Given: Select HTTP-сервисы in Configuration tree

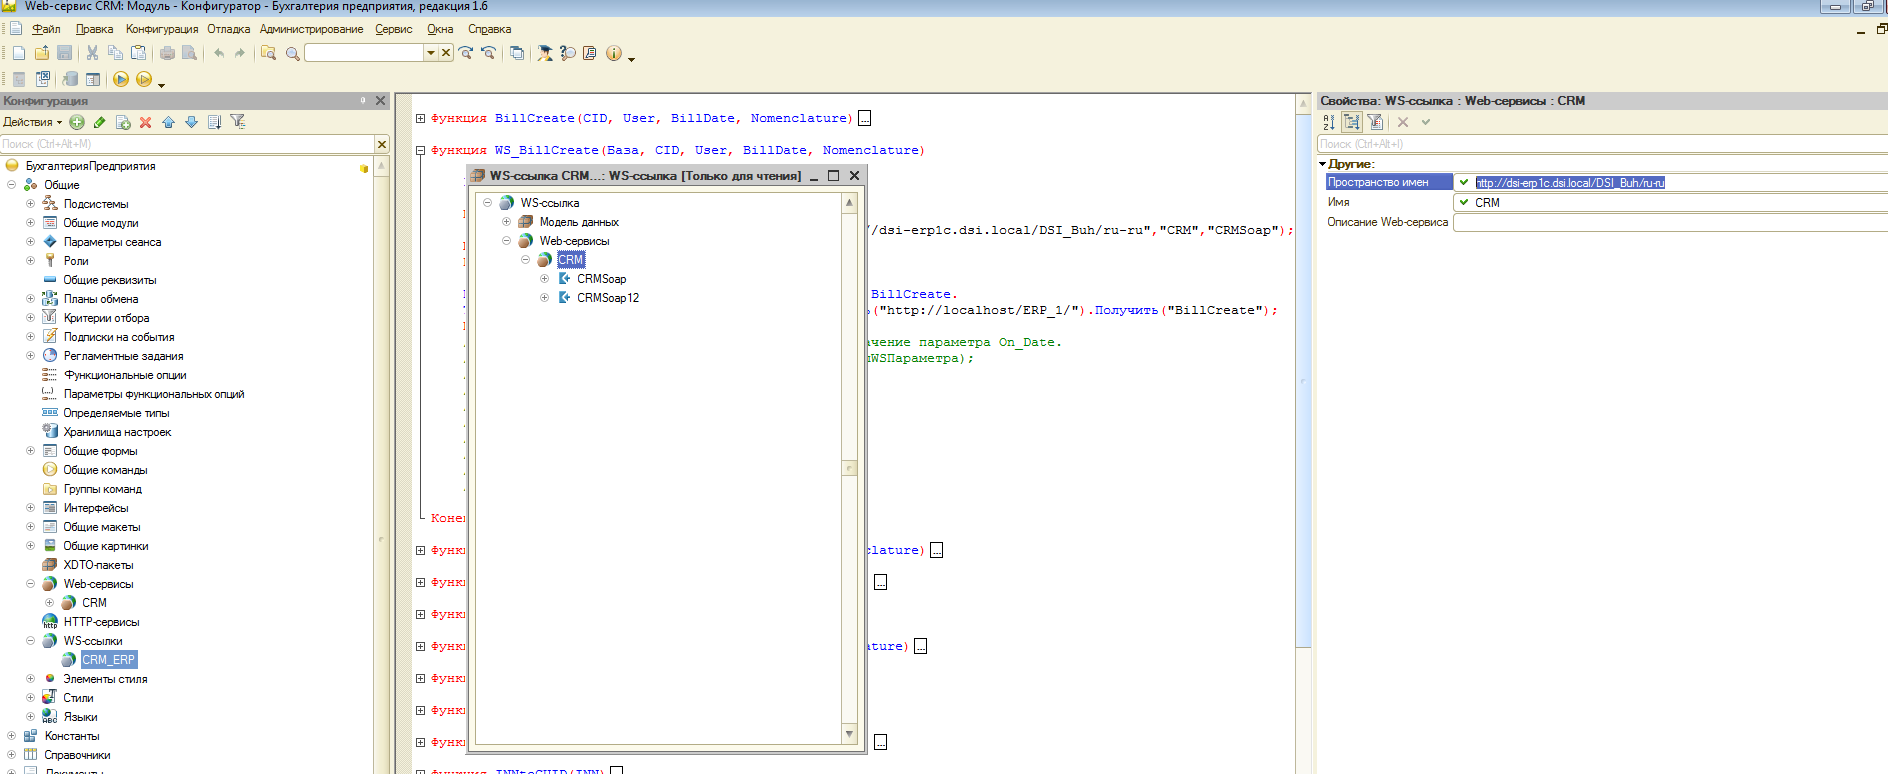Looking at the screenshot, I should pos(101,622).
